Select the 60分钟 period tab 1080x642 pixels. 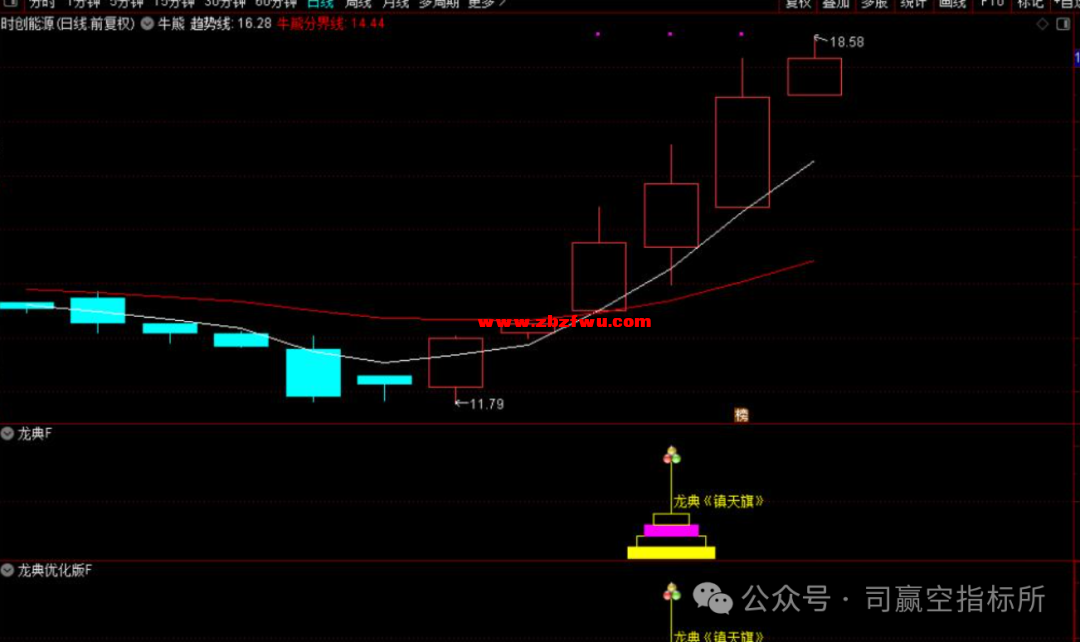[x=276, y=3]
